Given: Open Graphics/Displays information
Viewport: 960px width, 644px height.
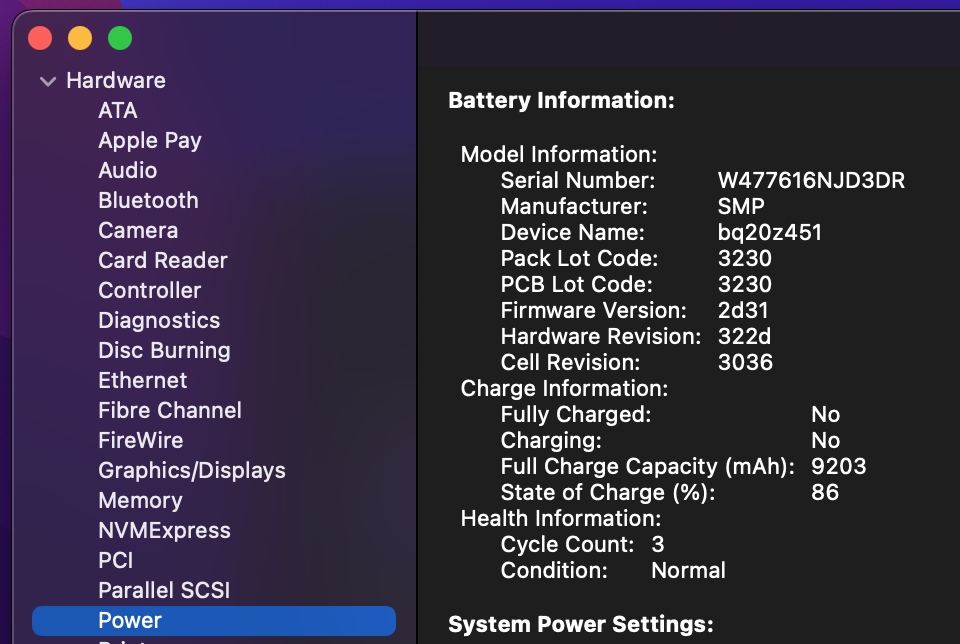Looking at the screenshot, I should [192, 471].
